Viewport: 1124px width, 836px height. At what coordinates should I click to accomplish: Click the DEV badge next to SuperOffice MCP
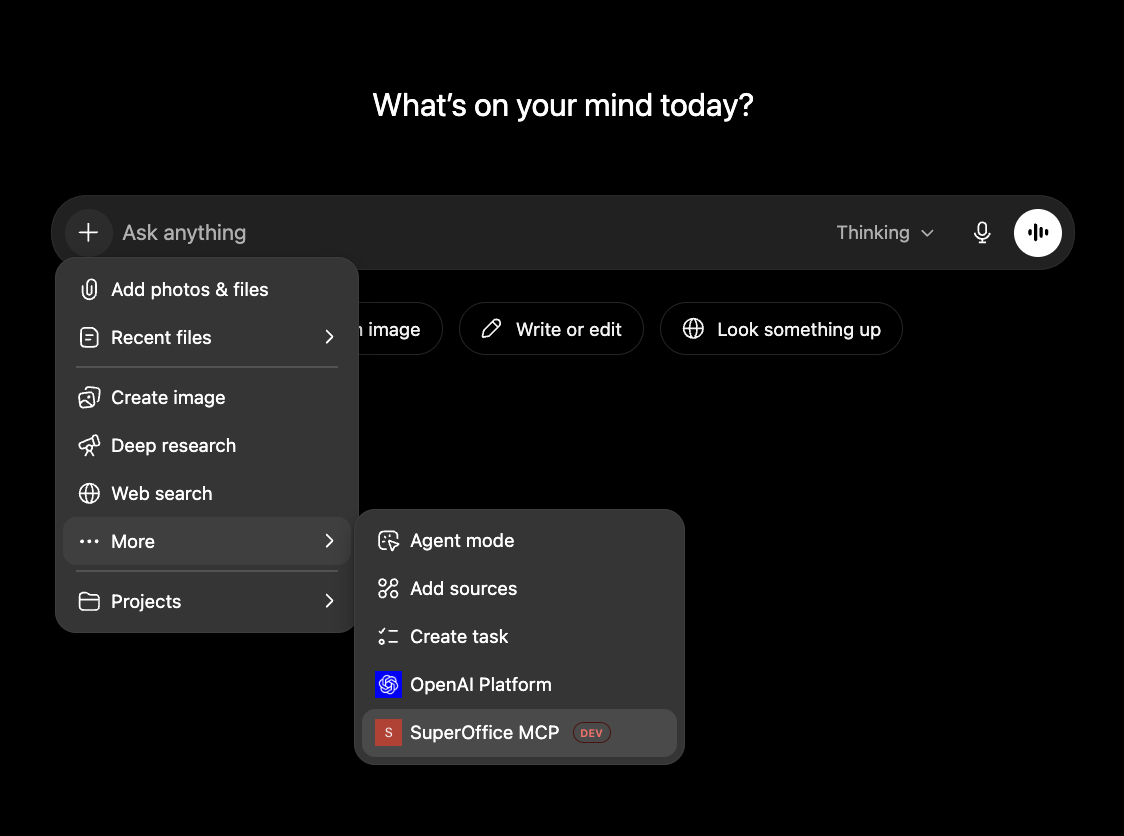tap(591, 733)
